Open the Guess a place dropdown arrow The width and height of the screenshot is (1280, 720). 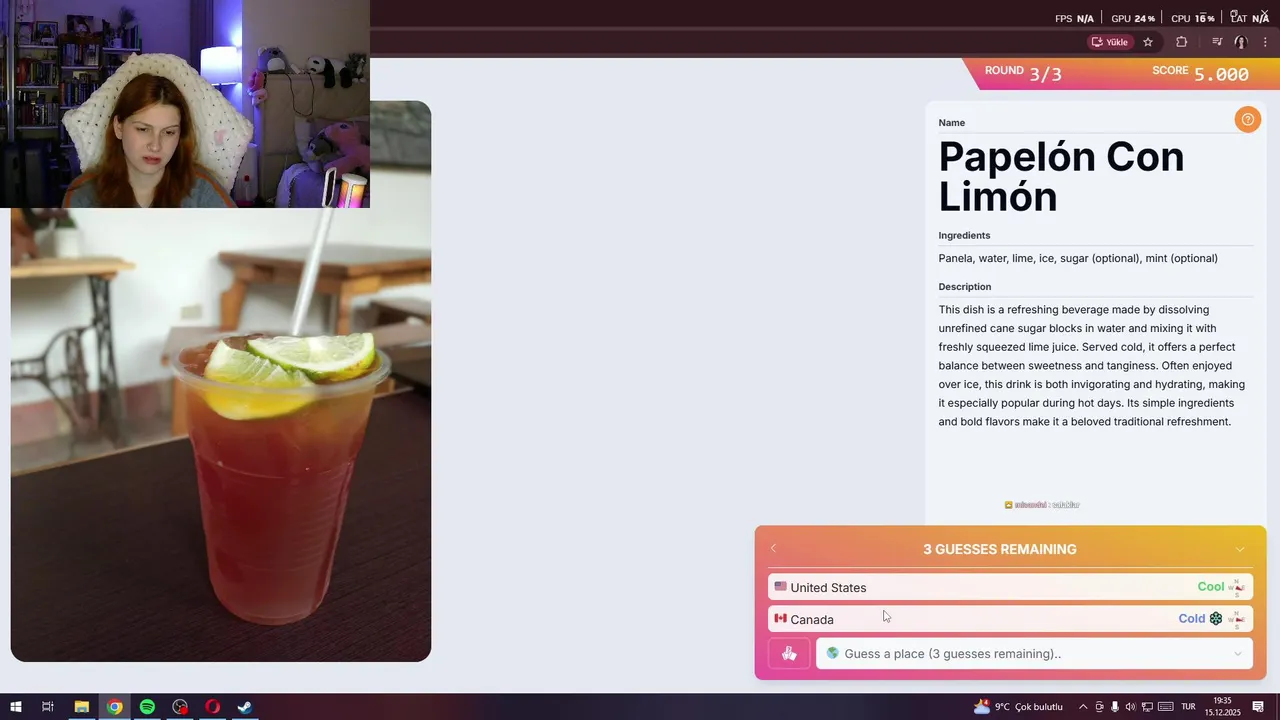[x=1237, y=654]
